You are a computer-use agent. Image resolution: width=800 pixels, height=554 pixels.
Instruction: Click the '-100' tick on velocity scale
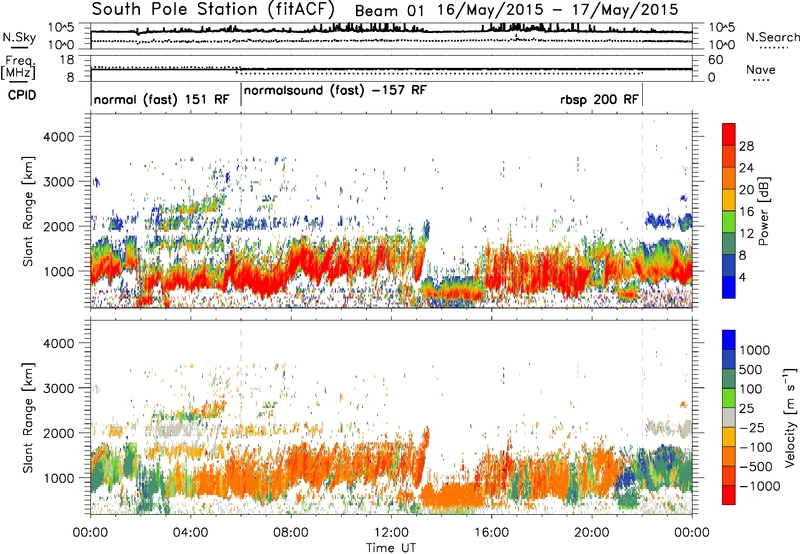coord(755,447)
